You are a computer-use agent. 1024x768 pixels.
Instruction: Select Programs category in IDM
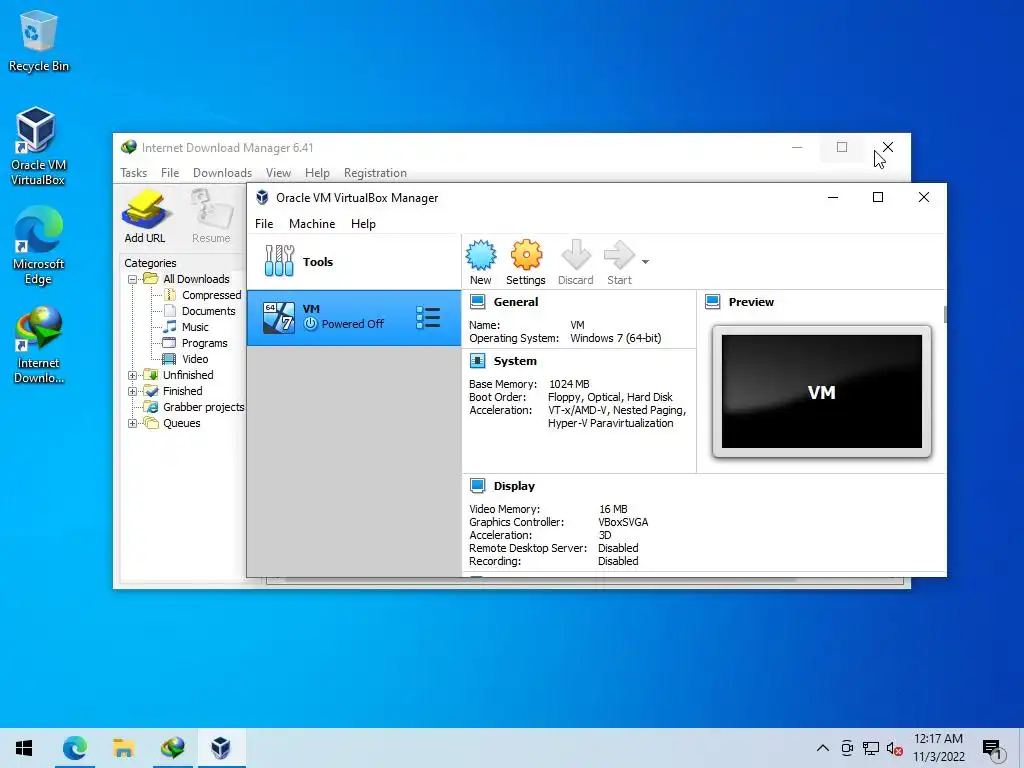204,343
